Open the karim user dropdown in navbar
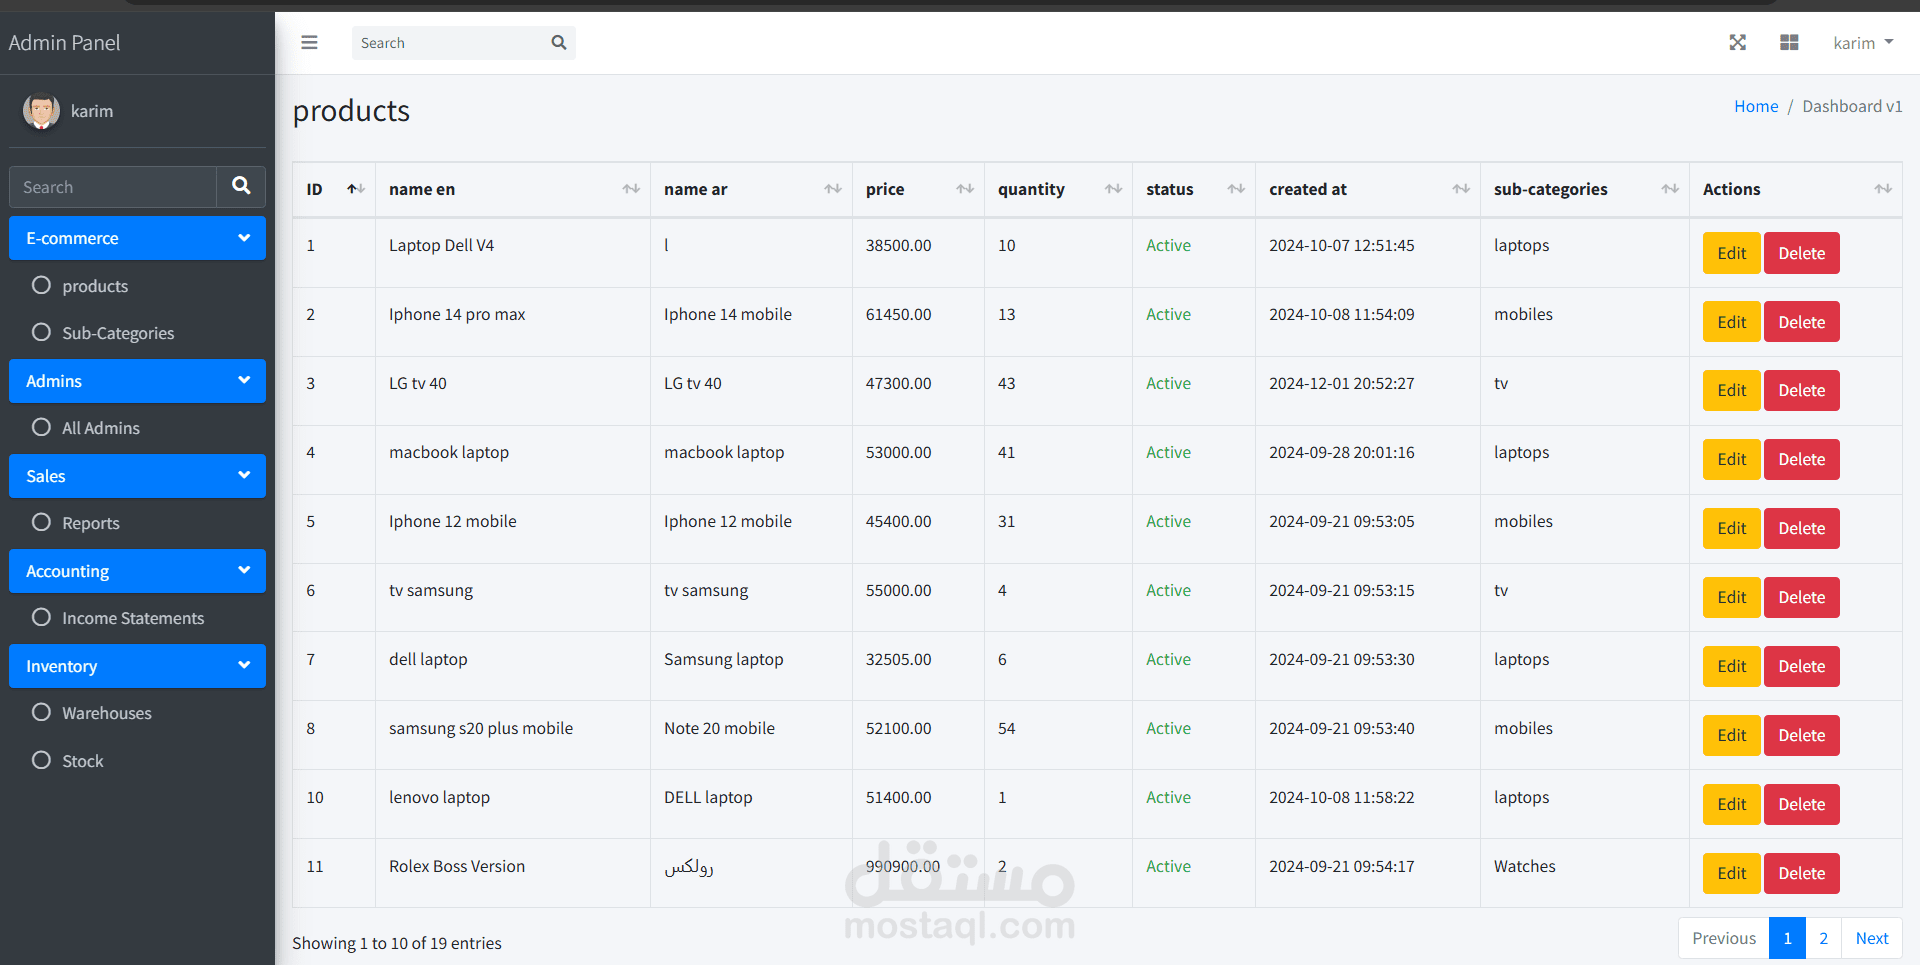Screen dimensions: 1920x965 click(1863, 43)
